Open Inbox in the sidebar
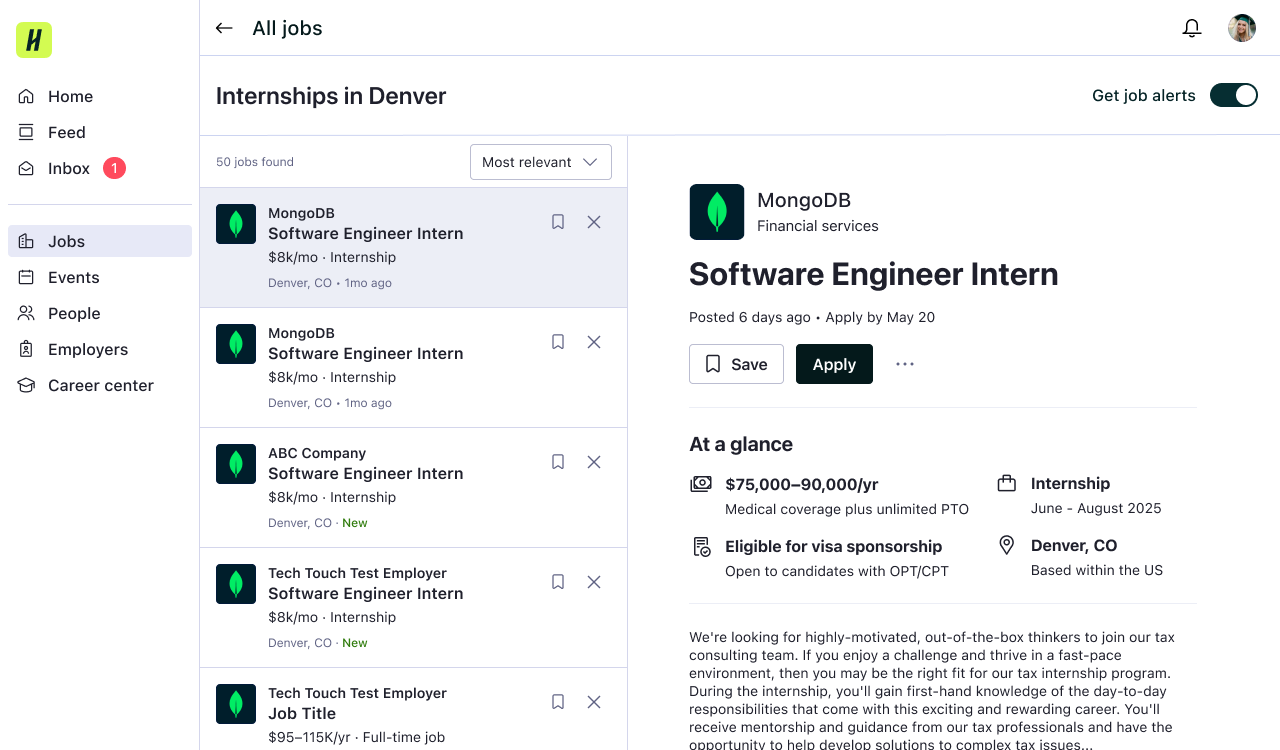The width and height of the screenshot is (1280, 750). point(100,168)
